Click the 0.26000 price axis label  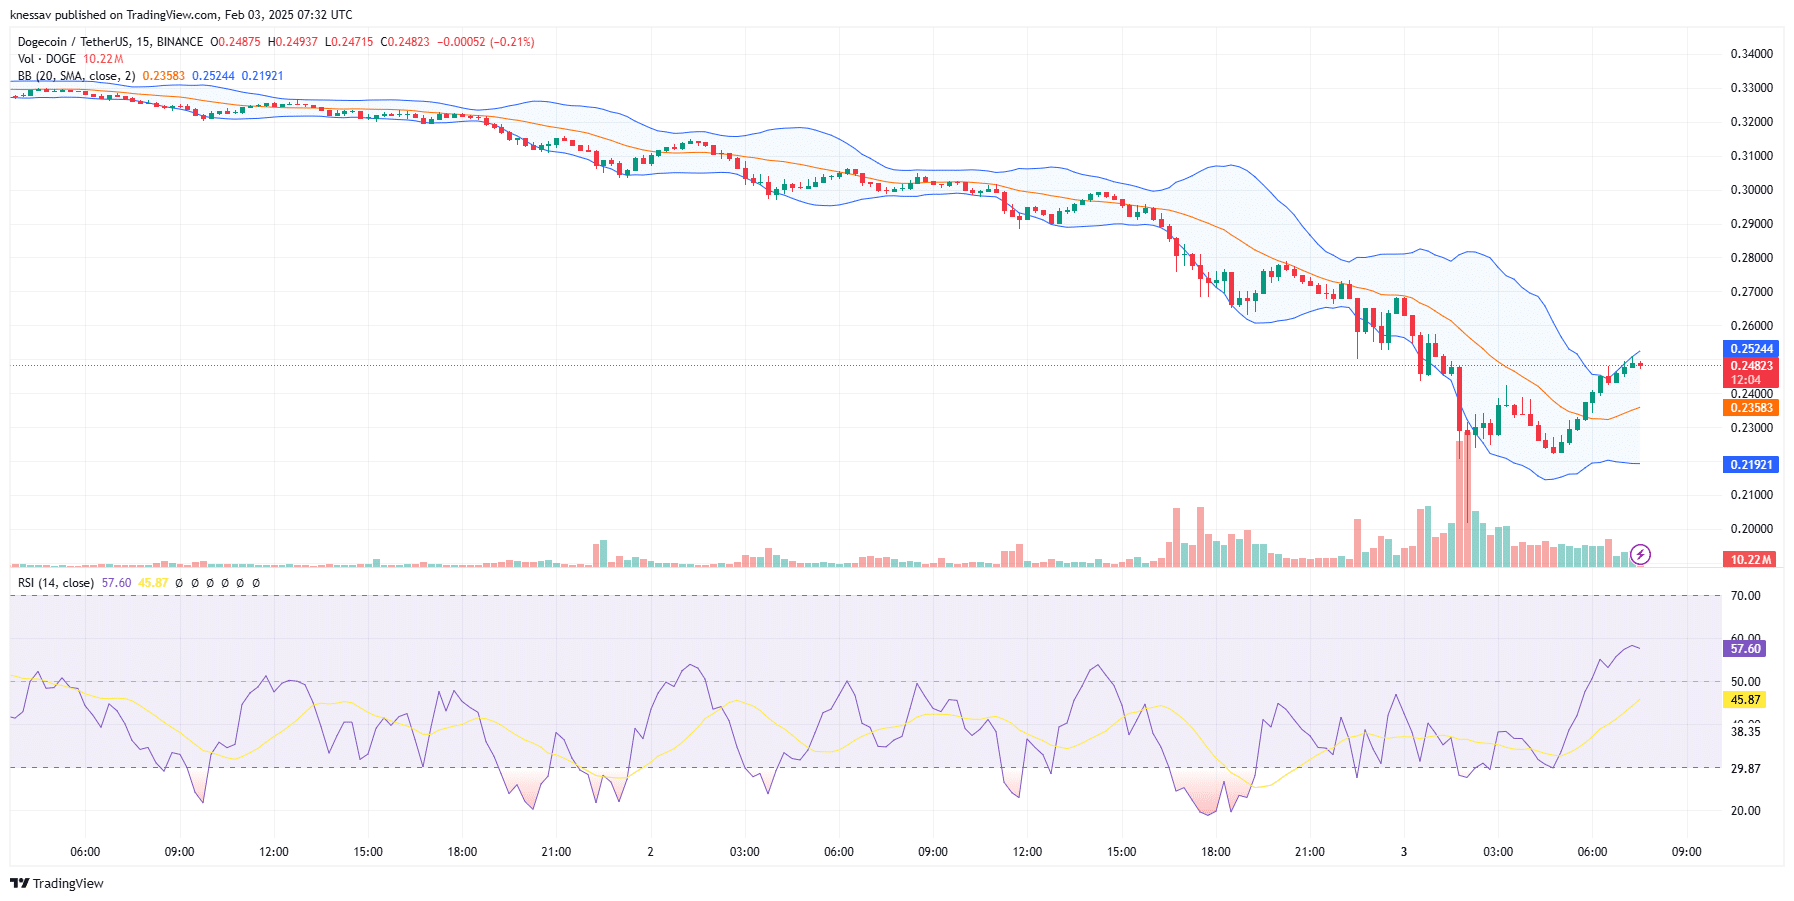click(1752, 326)
